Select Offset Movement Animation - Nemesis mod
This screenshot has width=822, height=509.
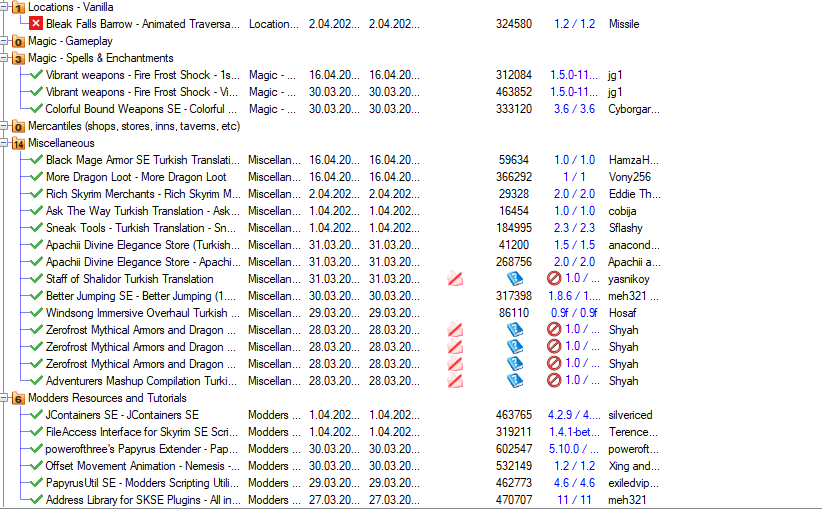(143, 466)
